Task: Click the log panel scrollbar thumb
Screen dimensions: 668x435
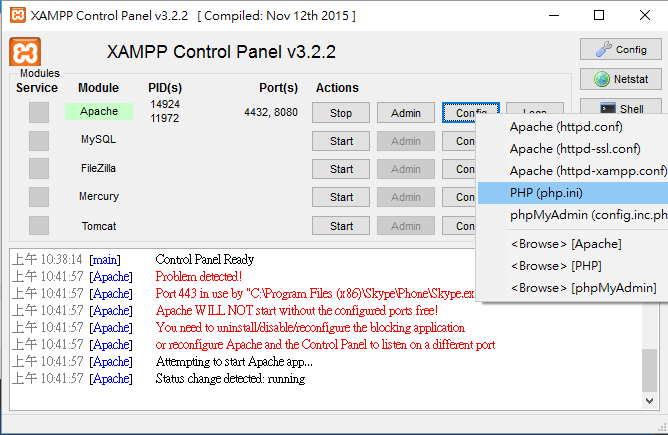Action: coord(649,370)
